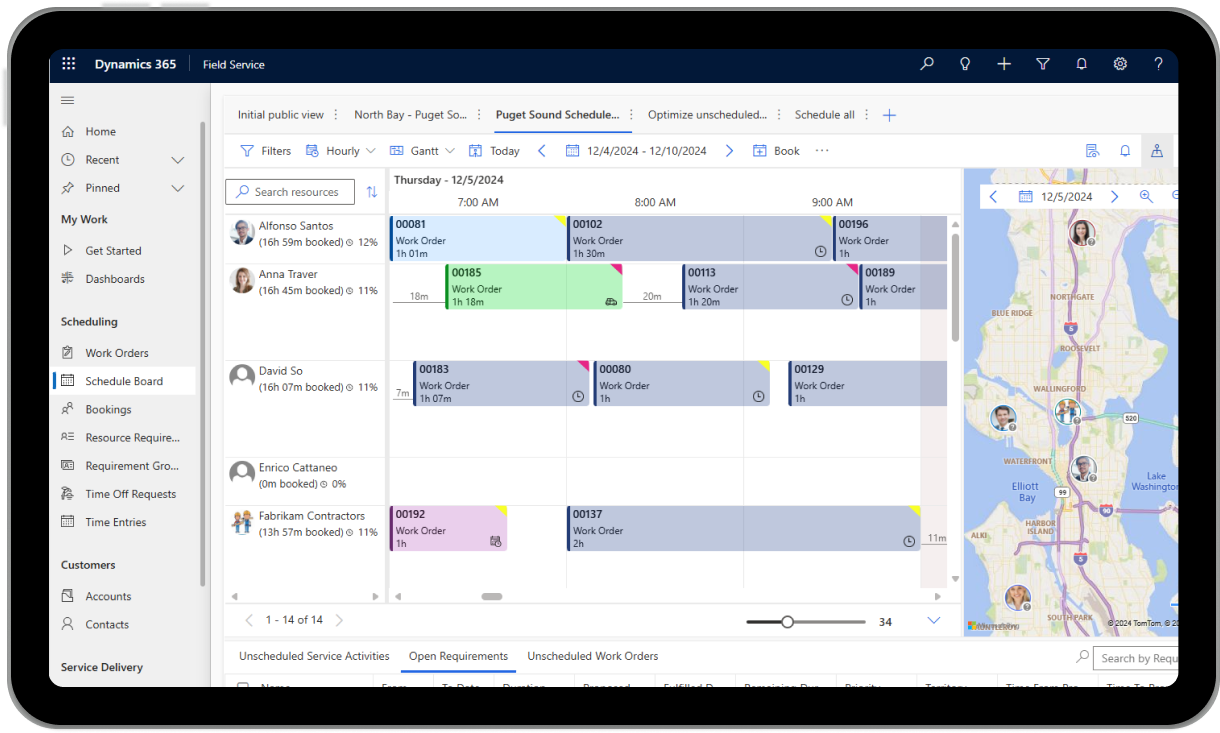Click the vertical schedule scrollbar thumb
1220x733 pixels.
[955, 287]
